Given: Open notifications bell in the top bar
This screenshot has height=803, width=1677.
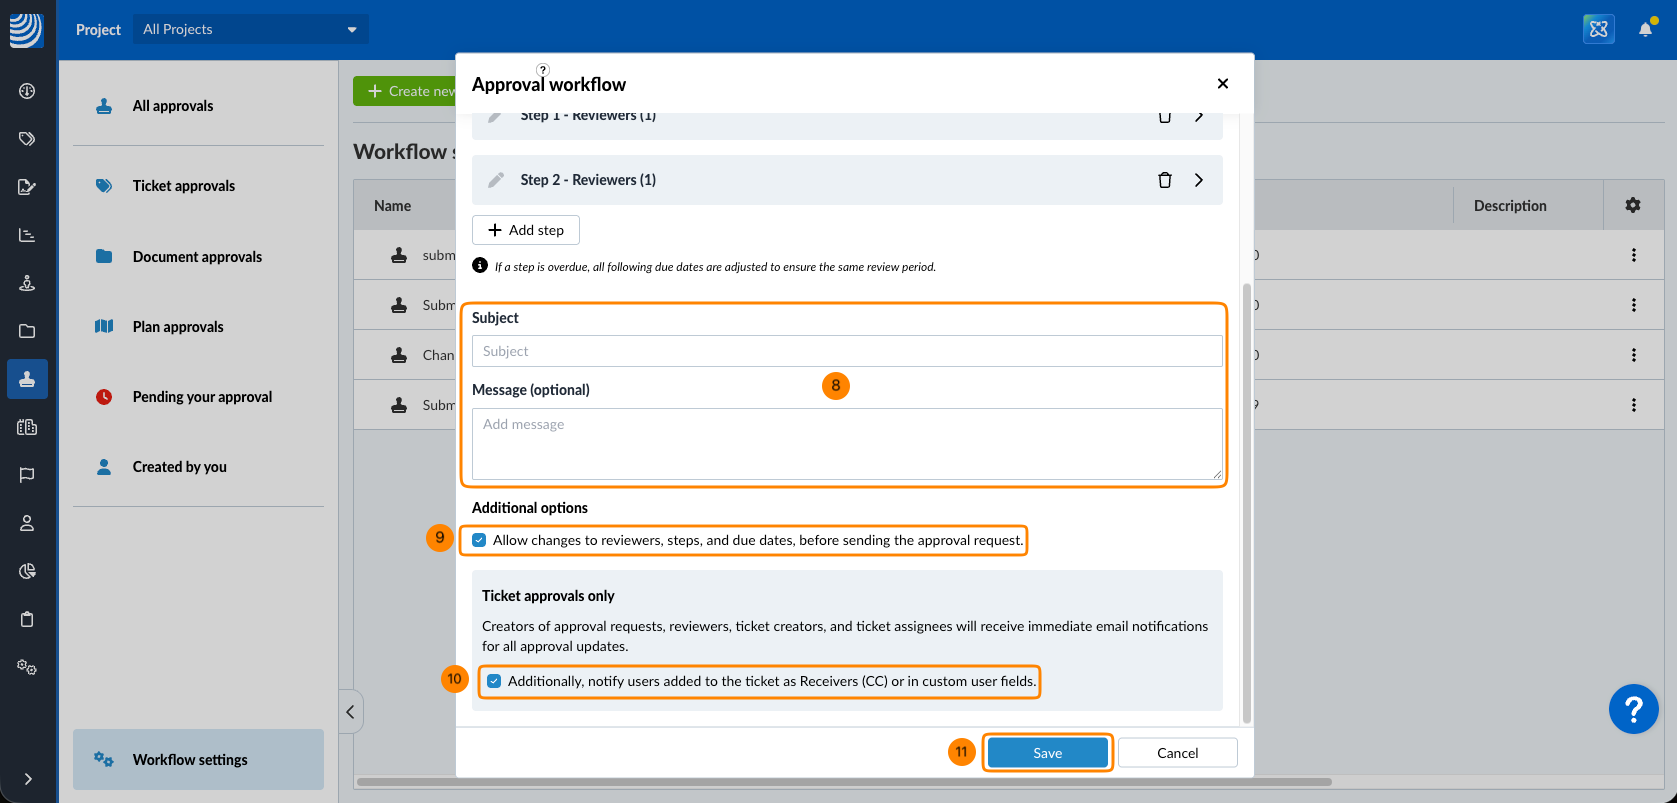Looking at the screenshot, I should click(x=1645, y=29).
